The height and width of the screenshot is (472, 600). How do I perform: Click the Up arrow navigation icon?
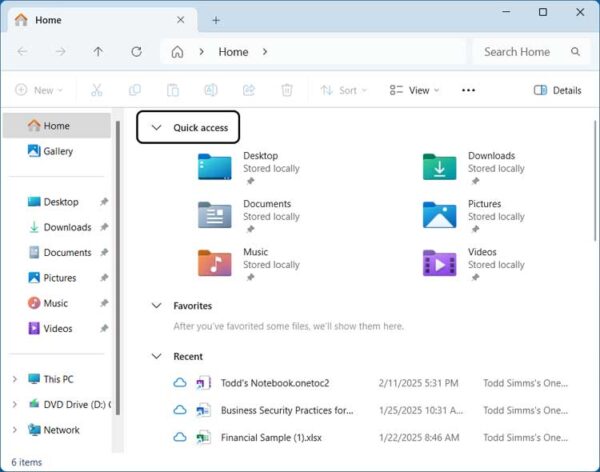97,52
